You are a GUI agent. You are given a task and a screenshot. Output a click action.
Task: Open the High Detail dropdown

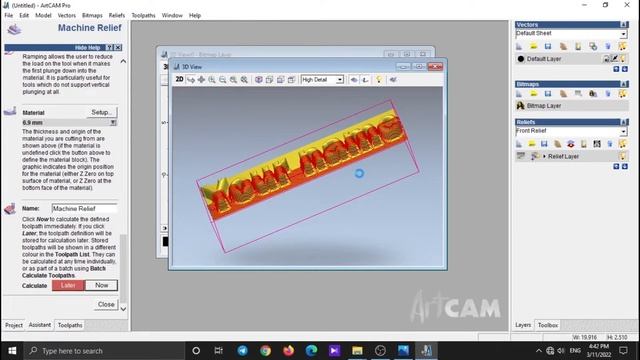click(340, 80)
